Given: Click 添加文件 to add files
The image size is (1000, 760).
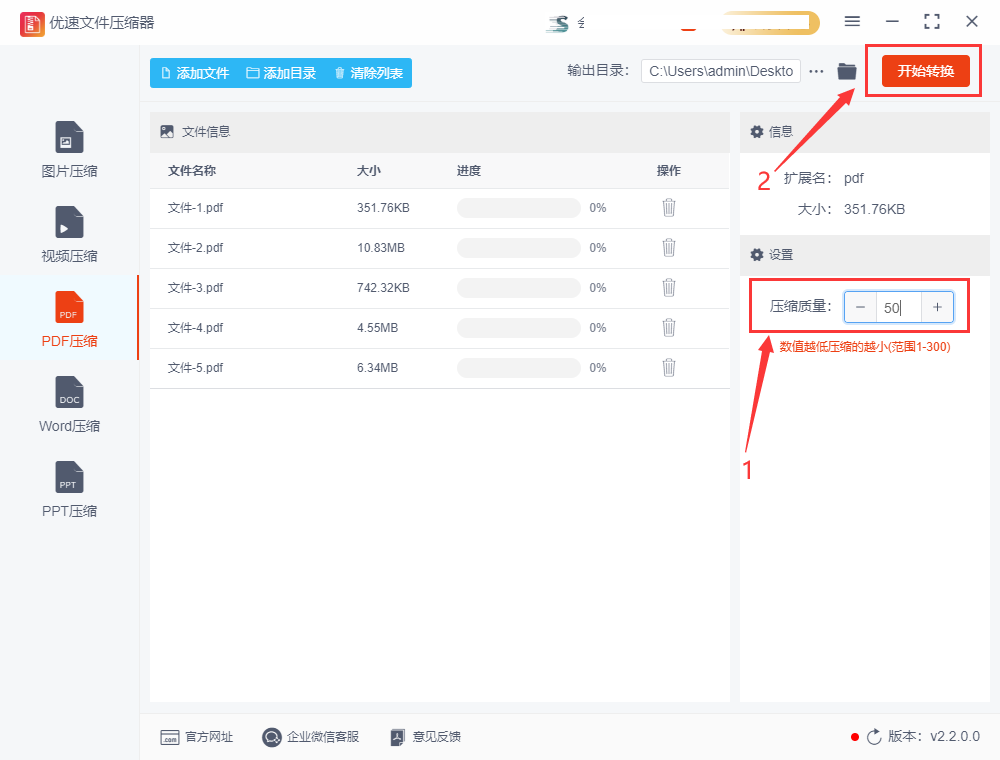Looking at the screenshot, I should 195,73.
